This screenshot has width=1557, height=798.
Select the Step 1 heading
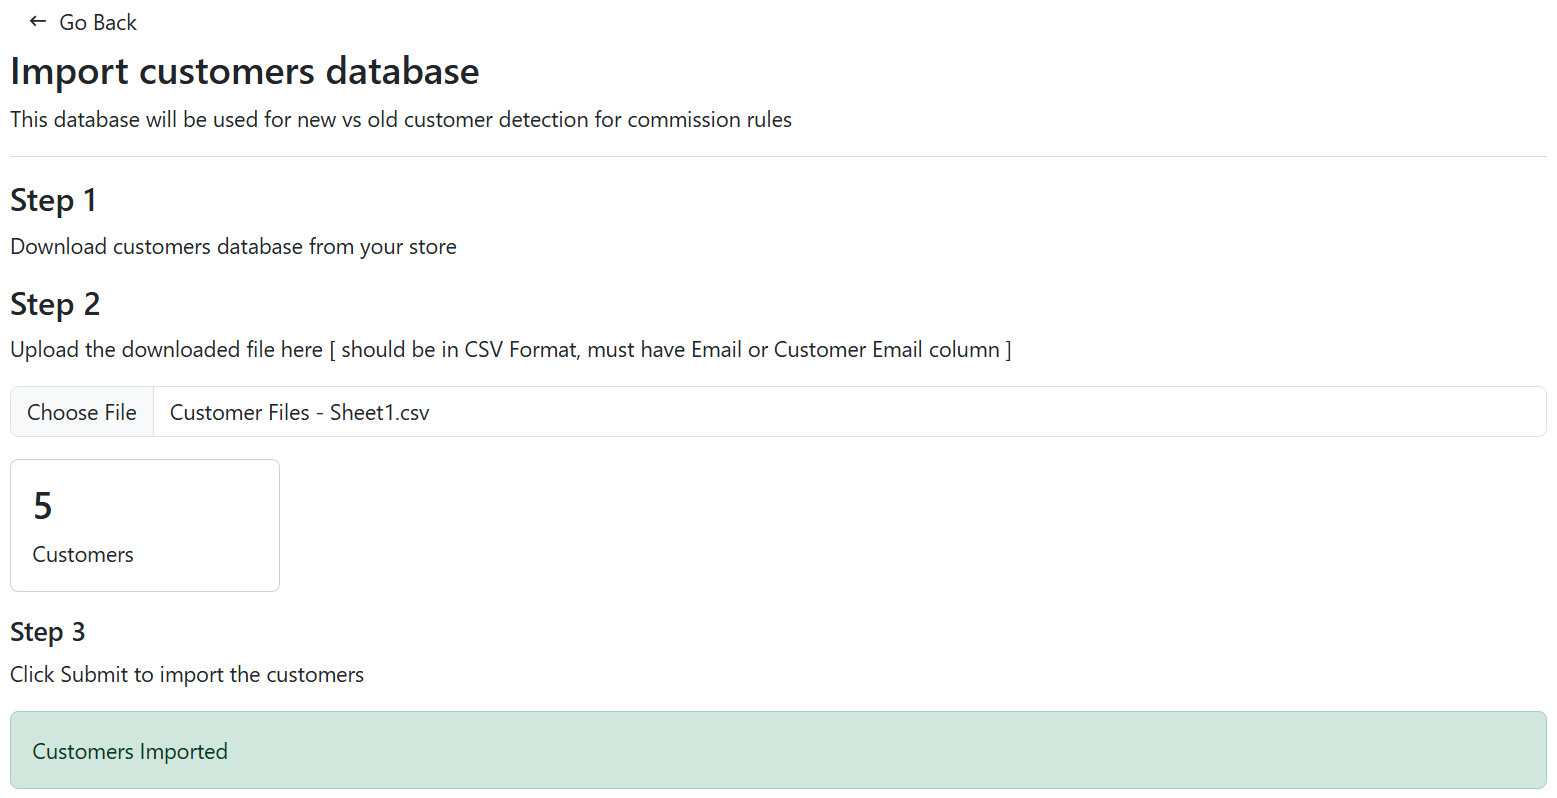coord(53,200)
